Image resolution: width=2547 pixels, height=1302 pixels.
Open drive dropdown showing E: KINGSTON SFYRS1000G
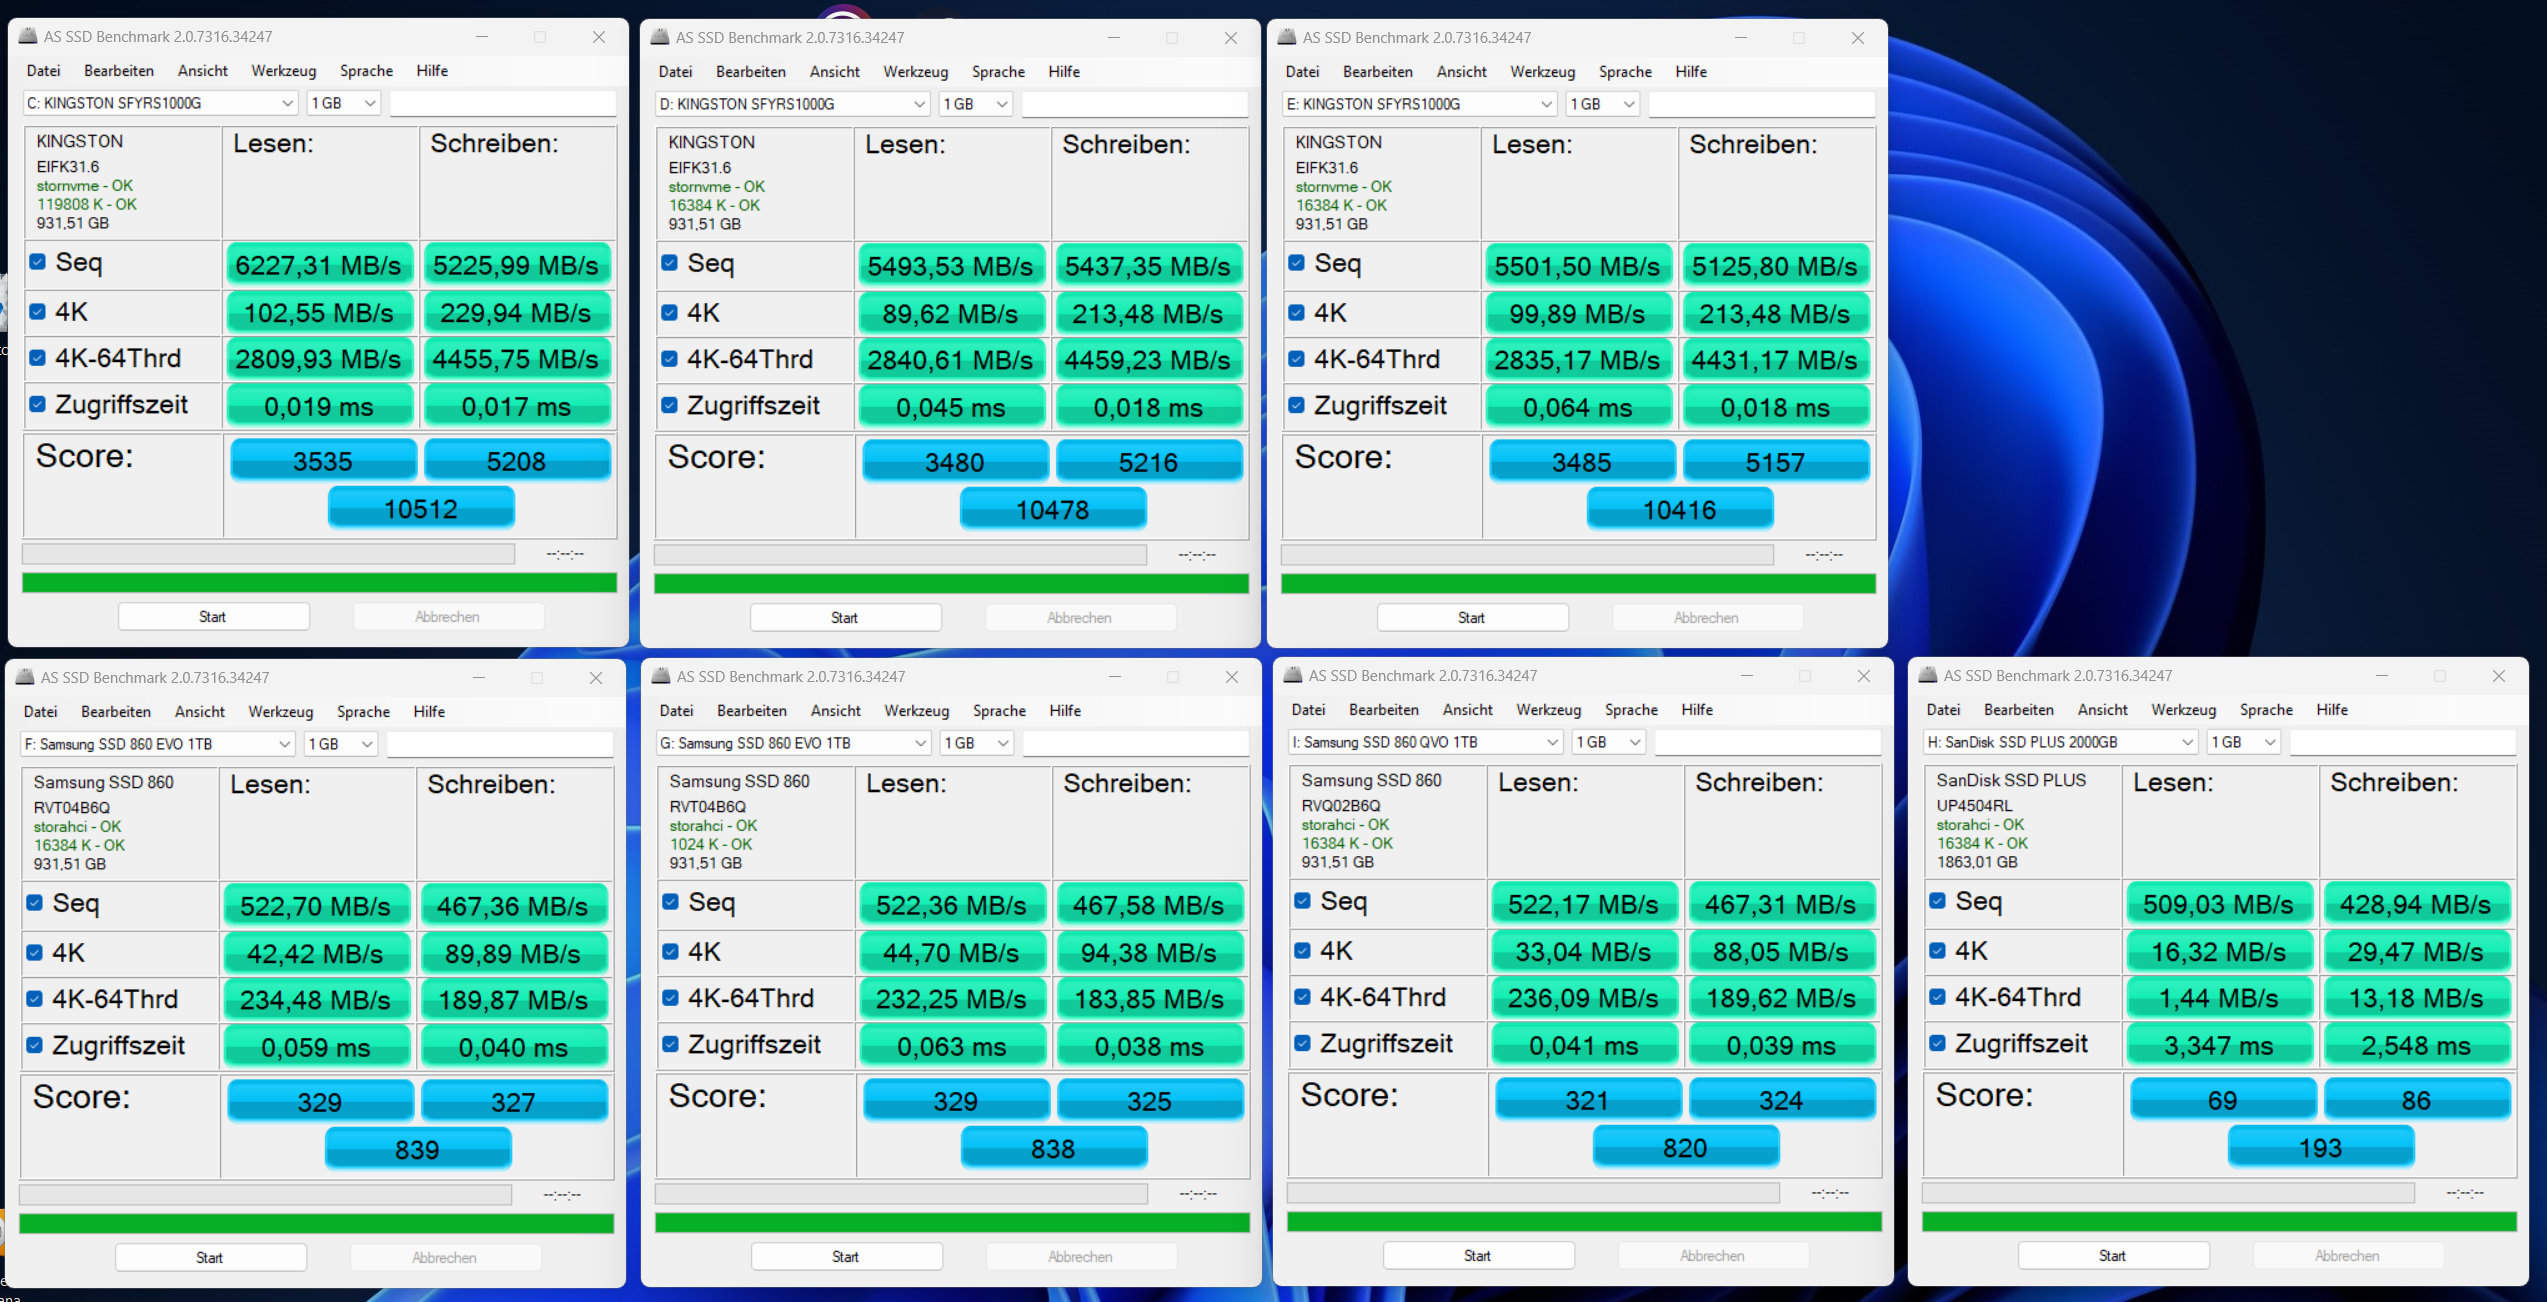(x=1418, y=104)
